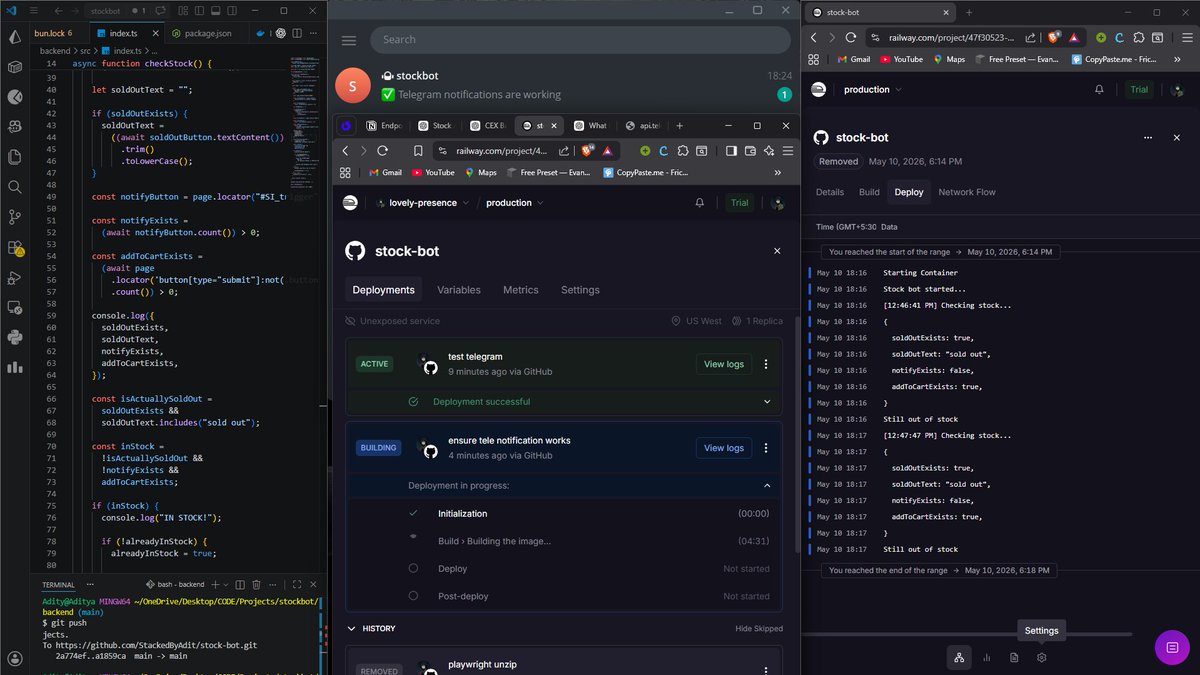
Task: Open Run and Debug view in VS Code
Action: tap(15, 277)
